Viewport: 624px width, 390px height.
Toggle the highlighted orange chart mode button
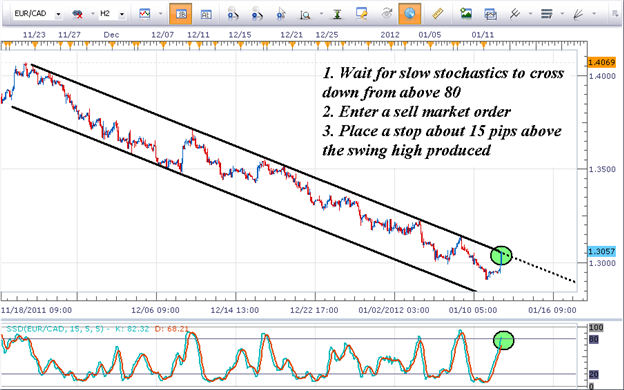tap(180, 14)
